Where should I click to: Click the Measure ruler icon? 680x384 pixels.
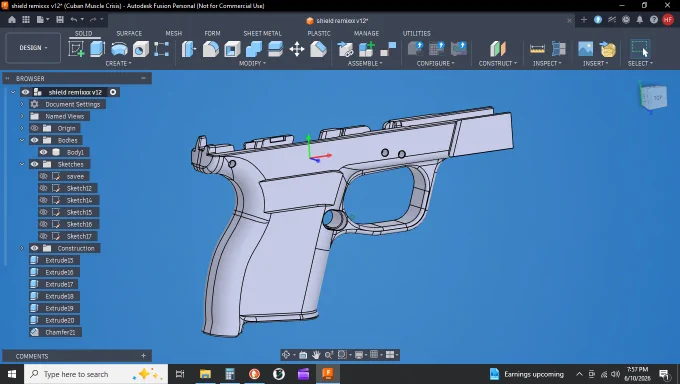[537, 49]
